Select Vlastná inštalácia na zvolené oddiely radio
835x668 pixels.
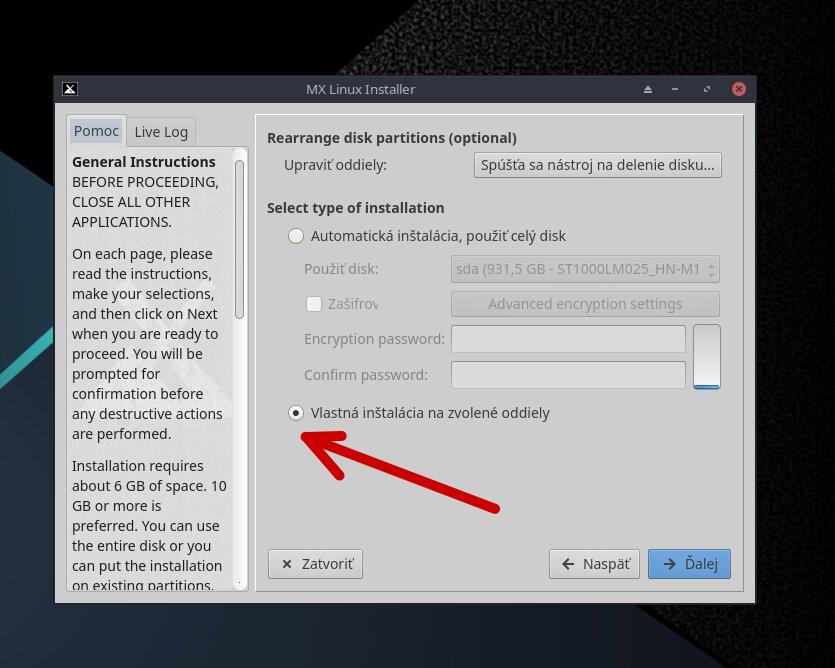[x=296, y=413]
